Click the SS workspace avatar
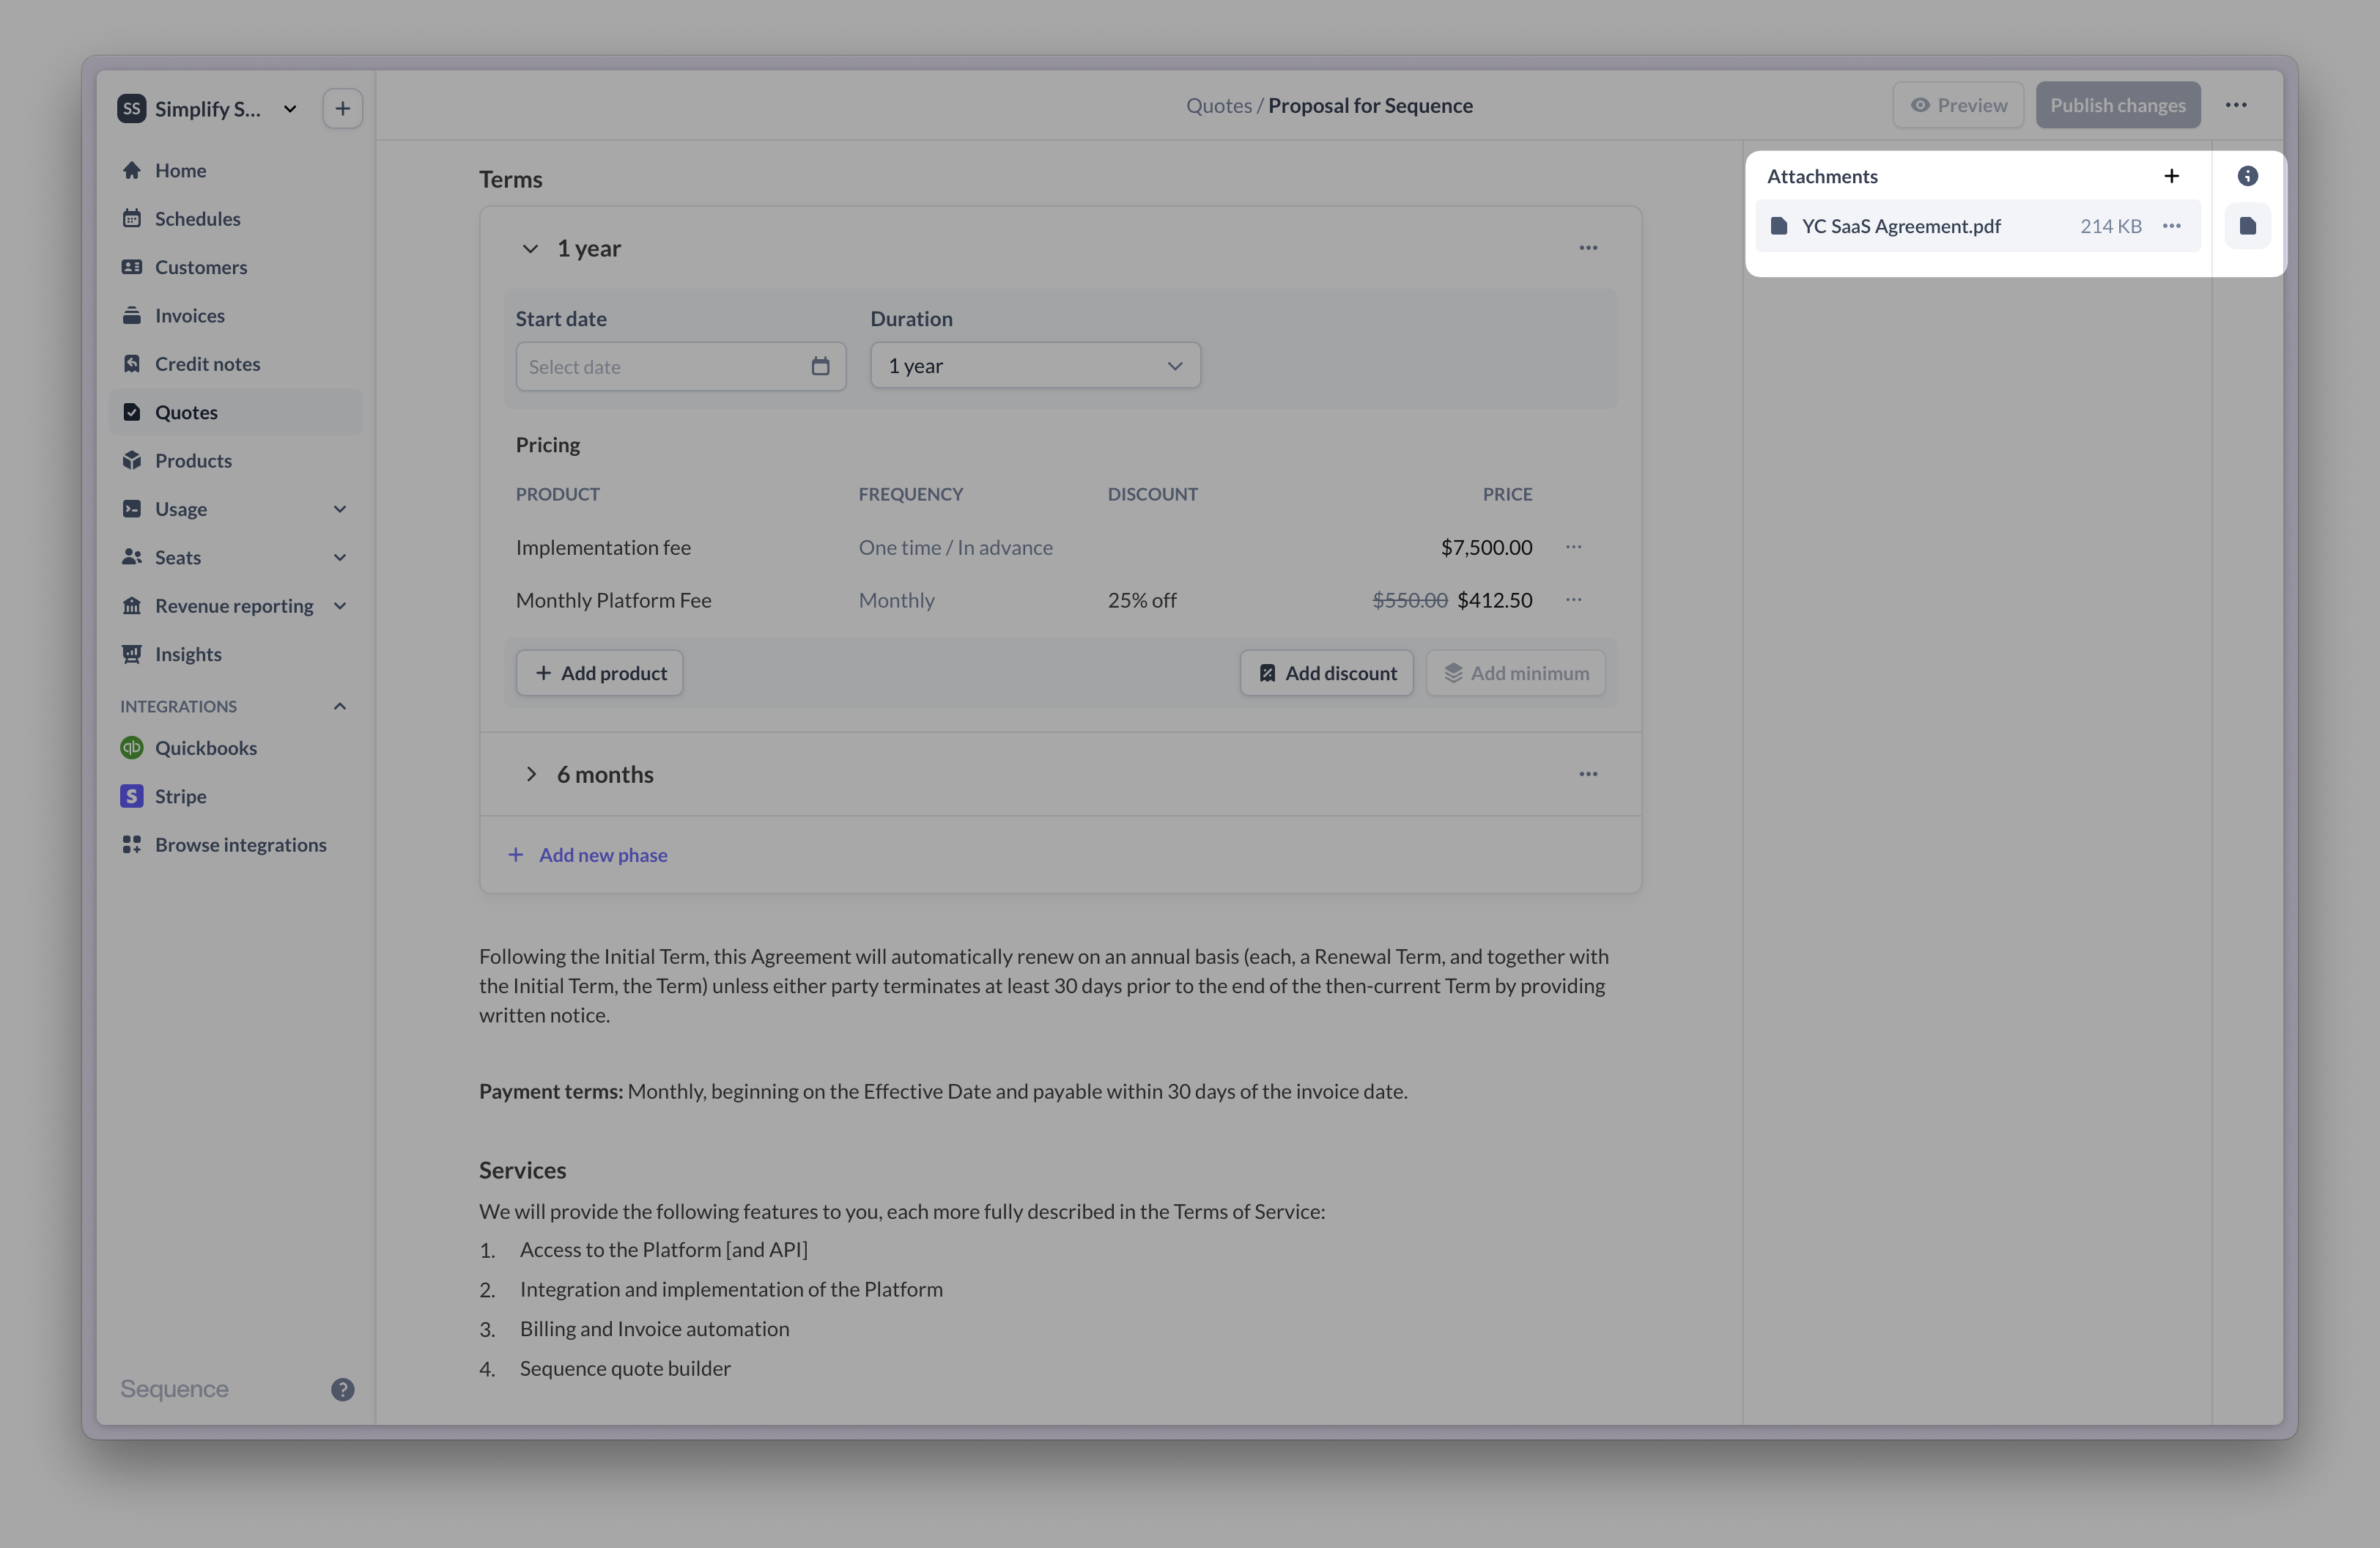2380x1548 pixels. pyautogui.click(x=131, y=109)
